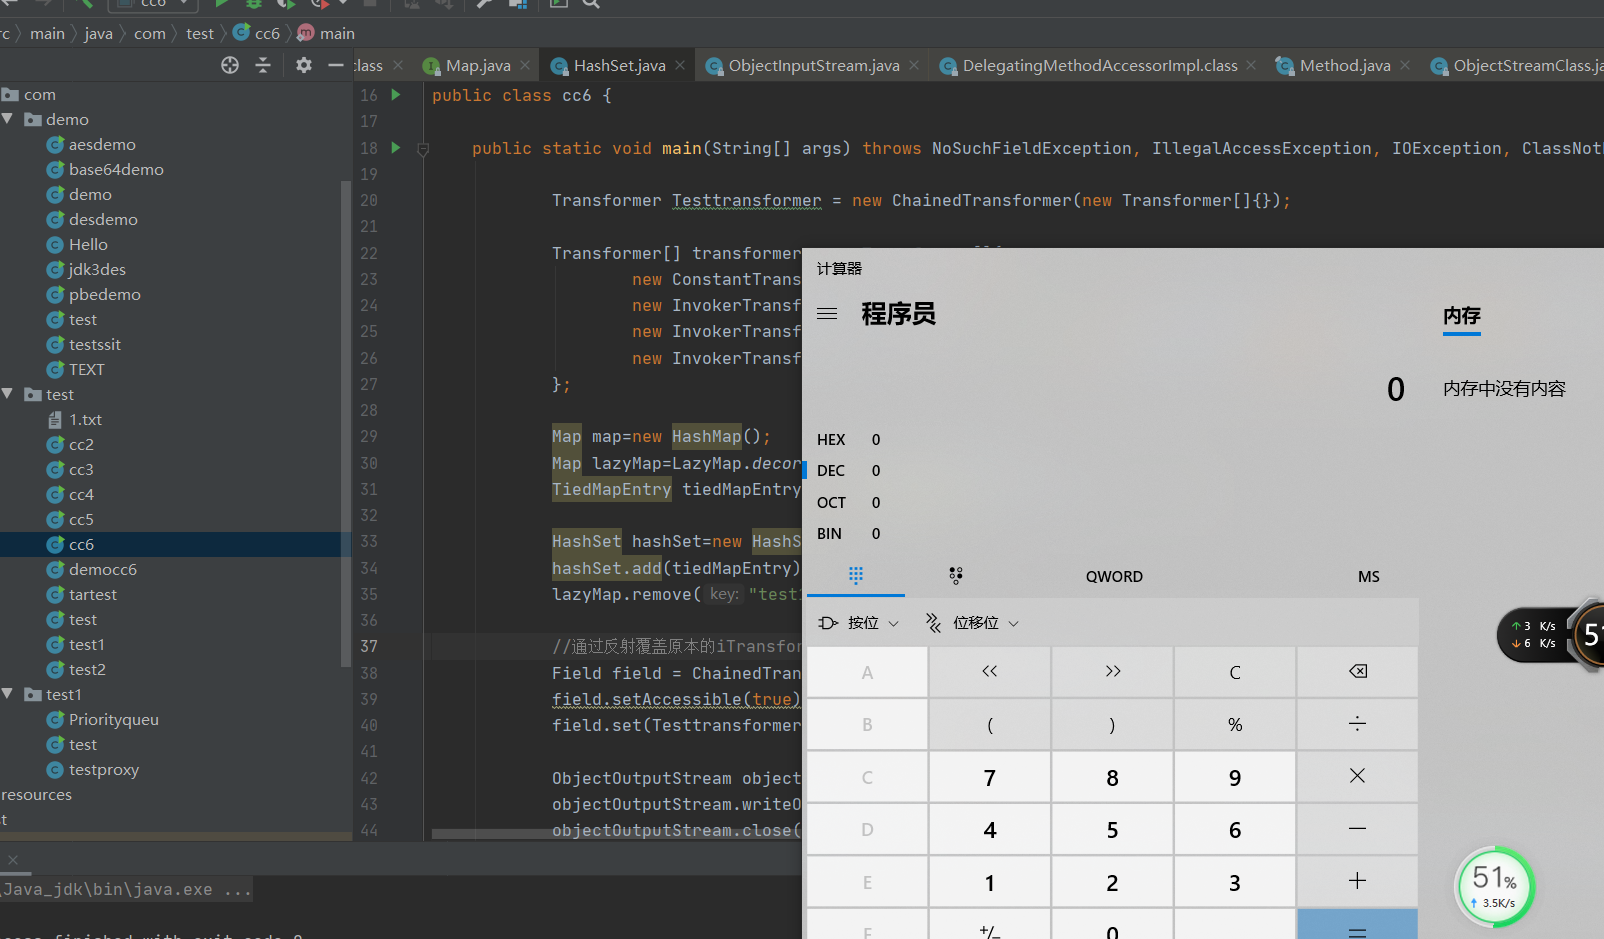Toggle QWORD word size in calculator
This screenshot has height=939, width=1604.
point(1114,577)
